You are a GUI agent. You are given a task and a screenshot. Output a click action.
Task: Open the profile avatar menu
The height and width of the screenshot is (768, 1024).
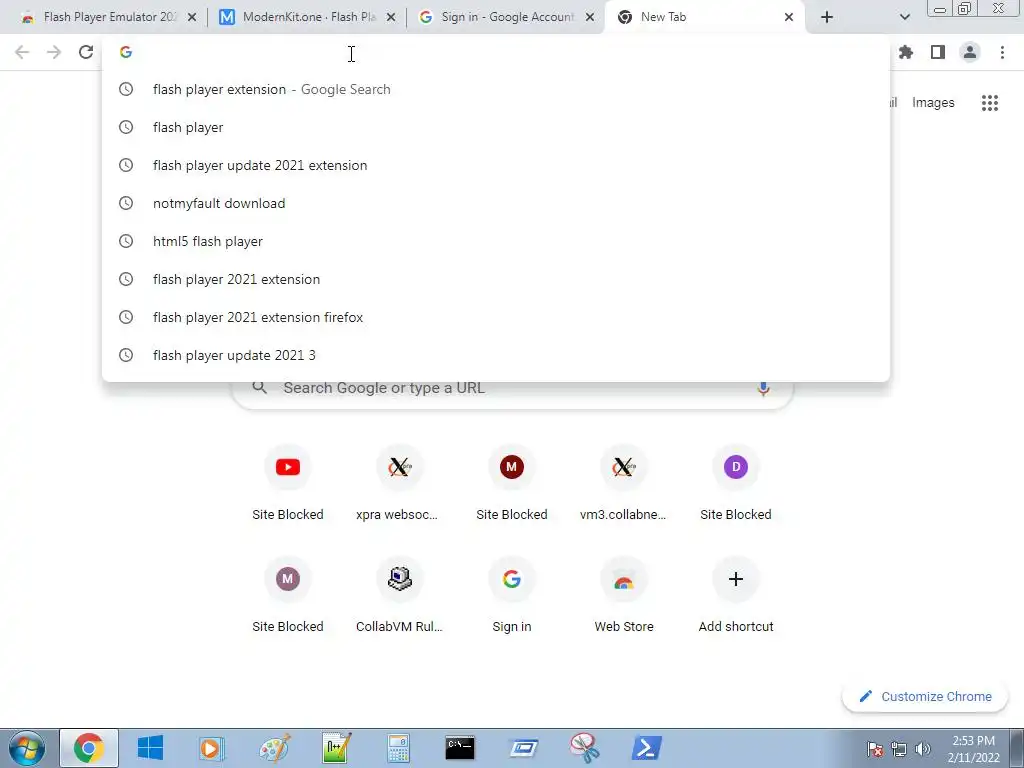click(970, 52)
